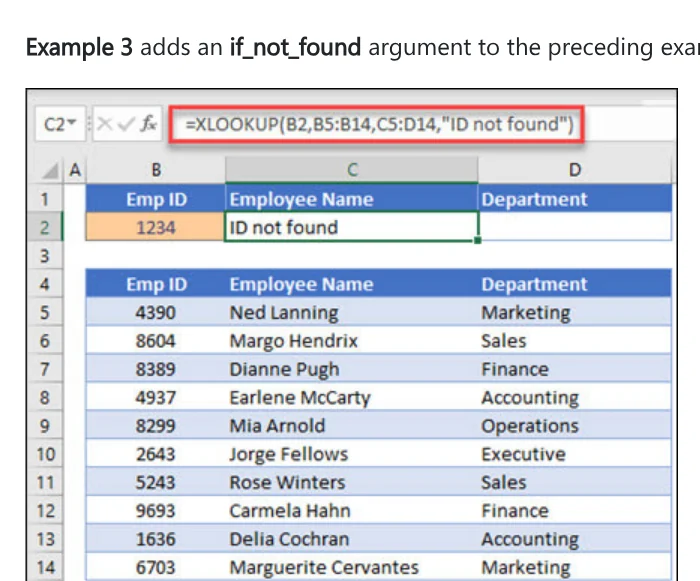Click the Name Box showing C2
700x581 pixels.
tap(60, 124)
